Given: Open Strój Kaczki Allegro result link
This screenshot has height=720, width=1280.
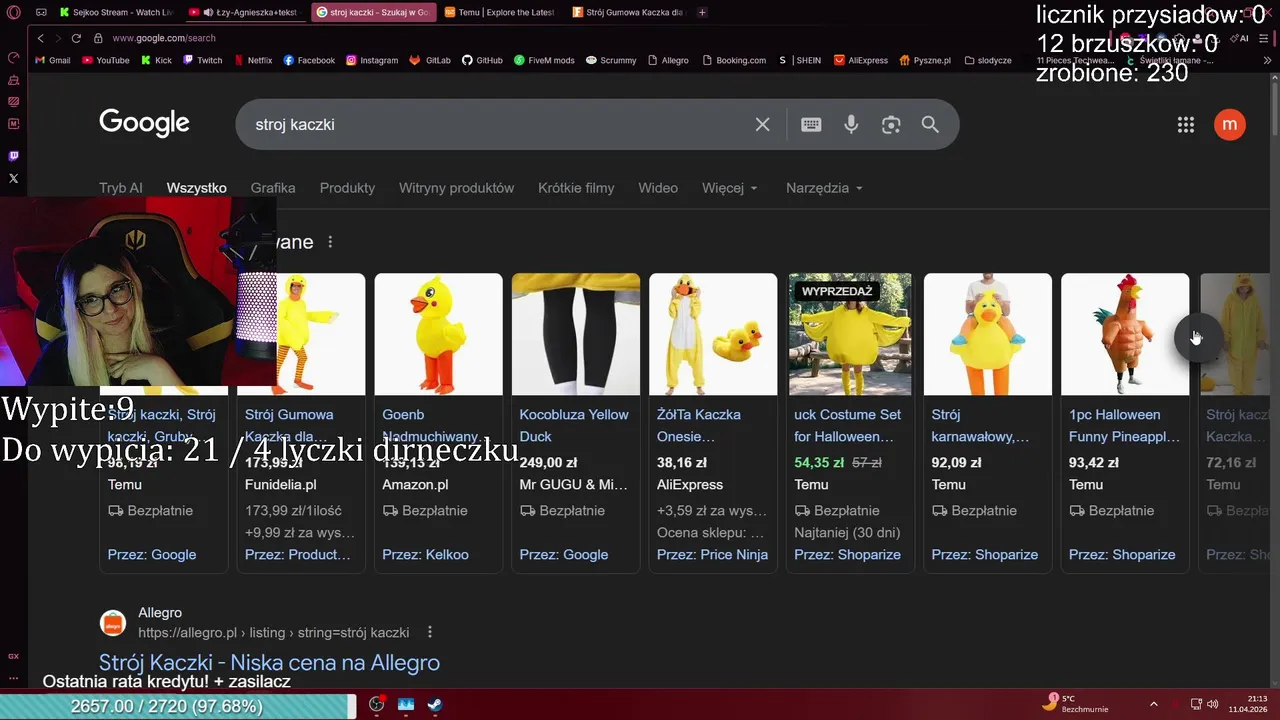Looking at the screenshot, I should point(269,662).
